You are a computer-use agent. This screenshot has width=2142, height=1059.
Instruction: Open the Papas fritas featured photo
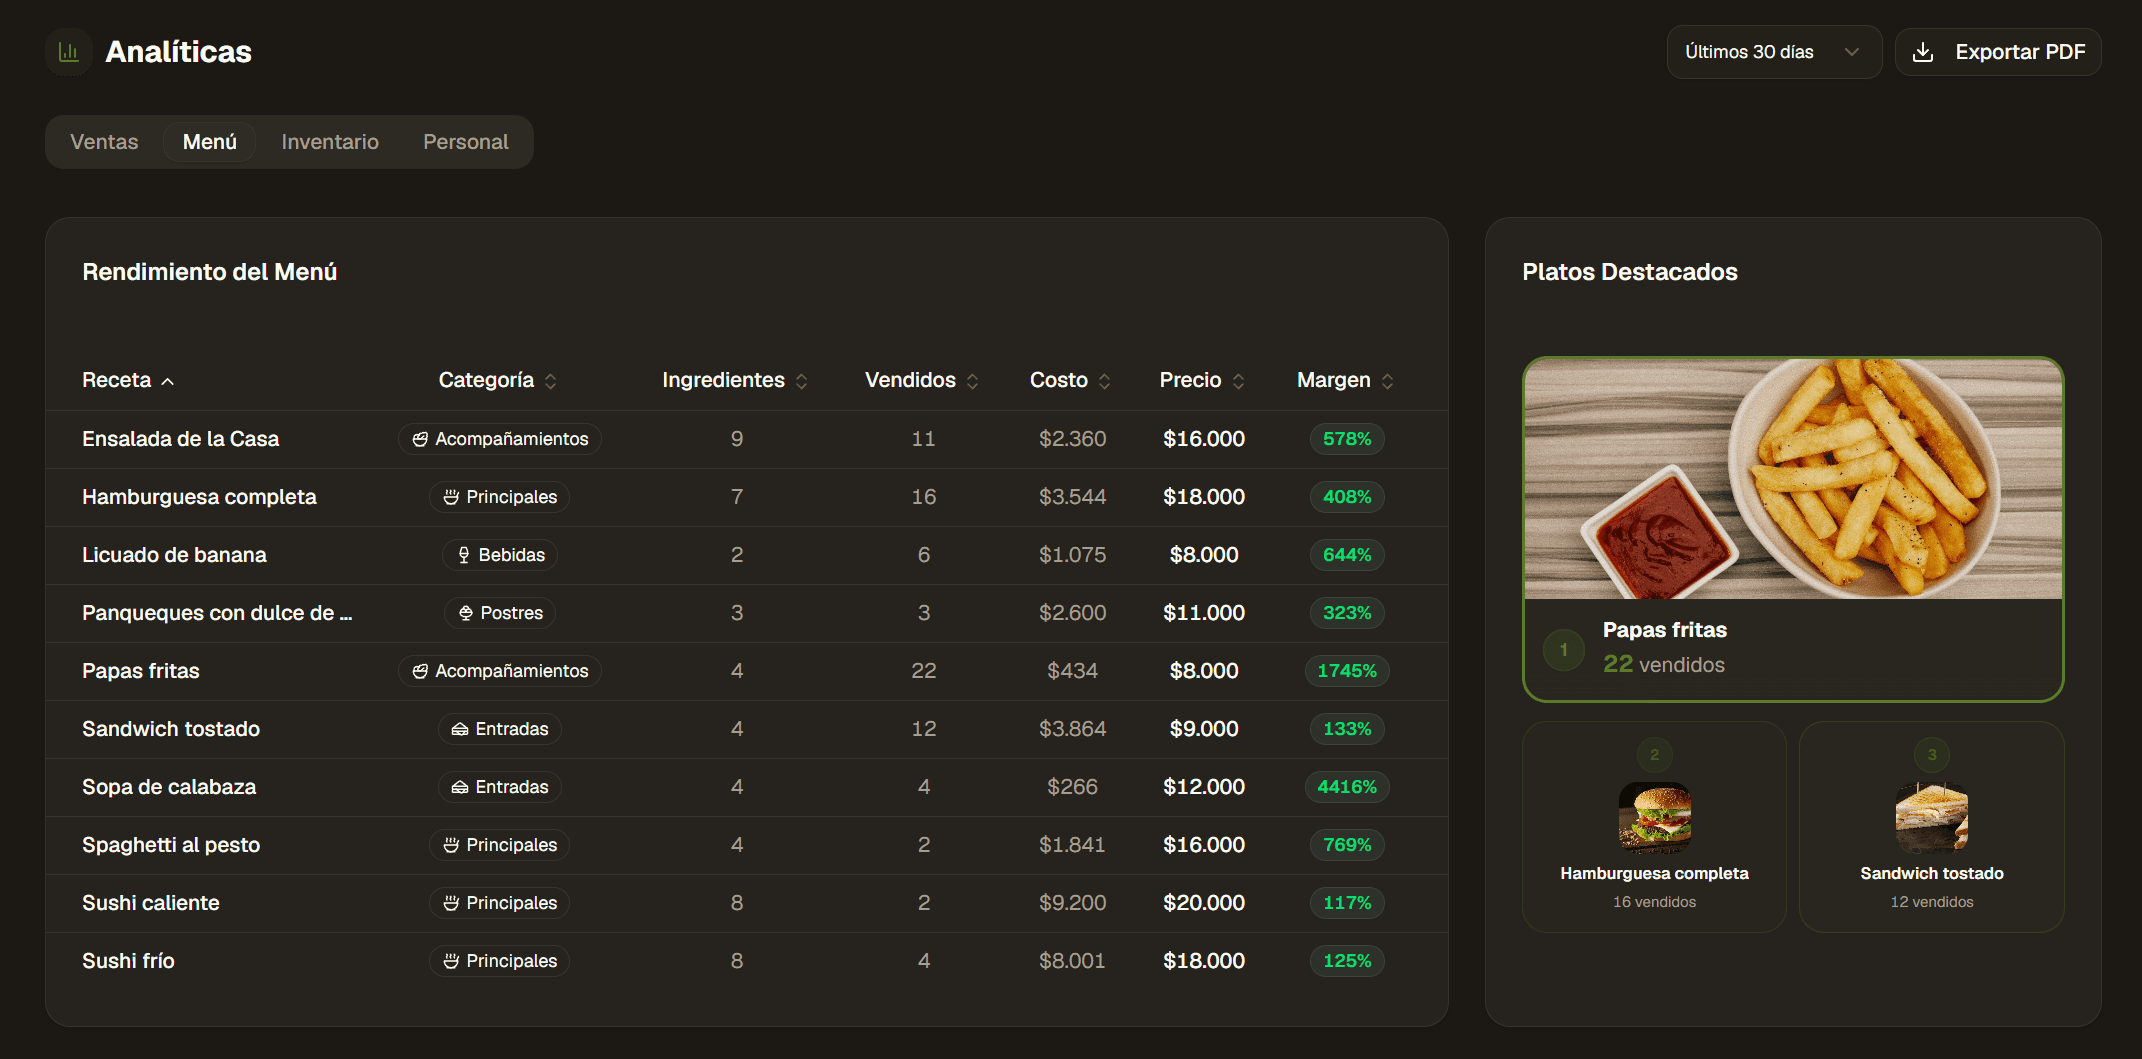[1793, 479]
